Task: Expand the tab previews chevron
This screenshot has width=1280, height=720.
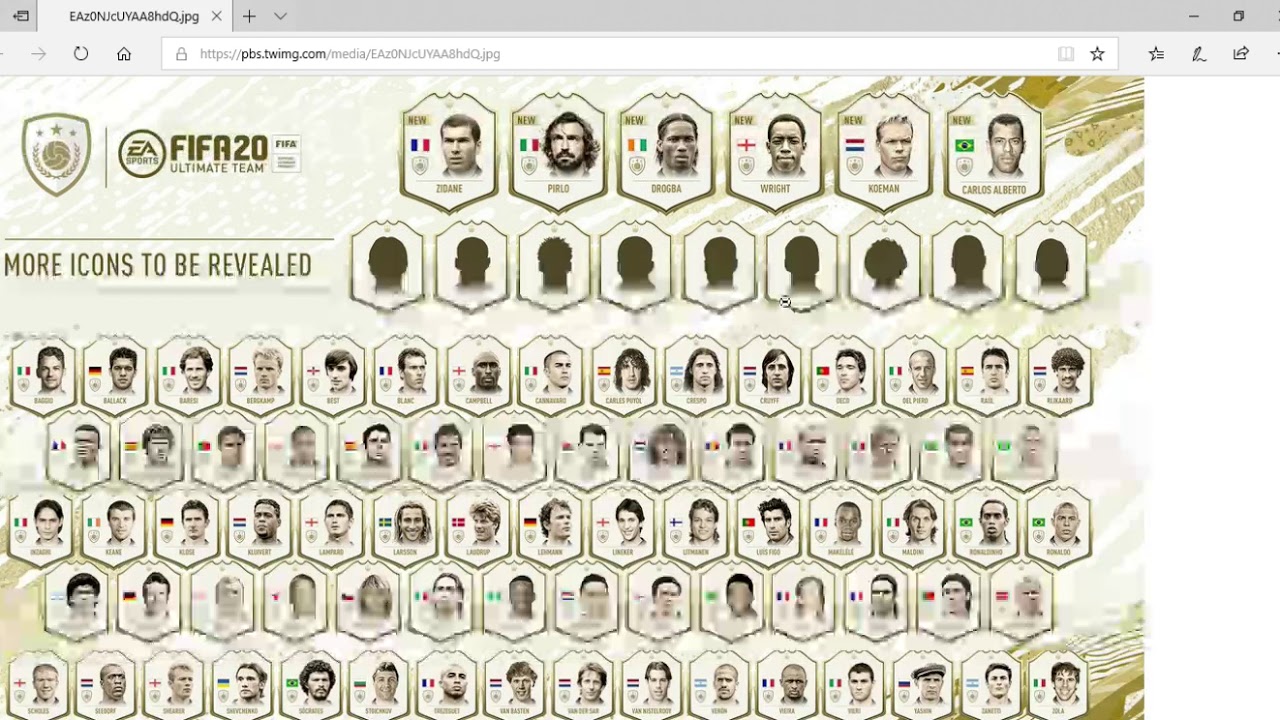Action: point(281,16)
